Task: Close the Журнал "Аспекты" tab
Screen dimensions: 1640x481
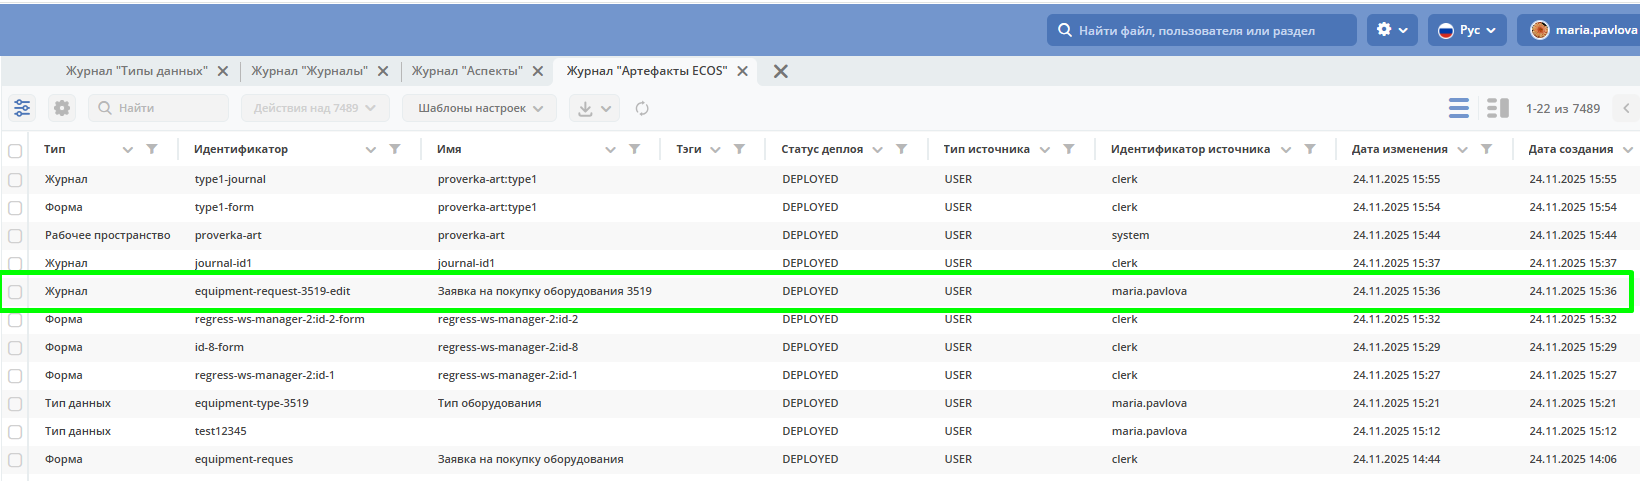Action: 538,71
